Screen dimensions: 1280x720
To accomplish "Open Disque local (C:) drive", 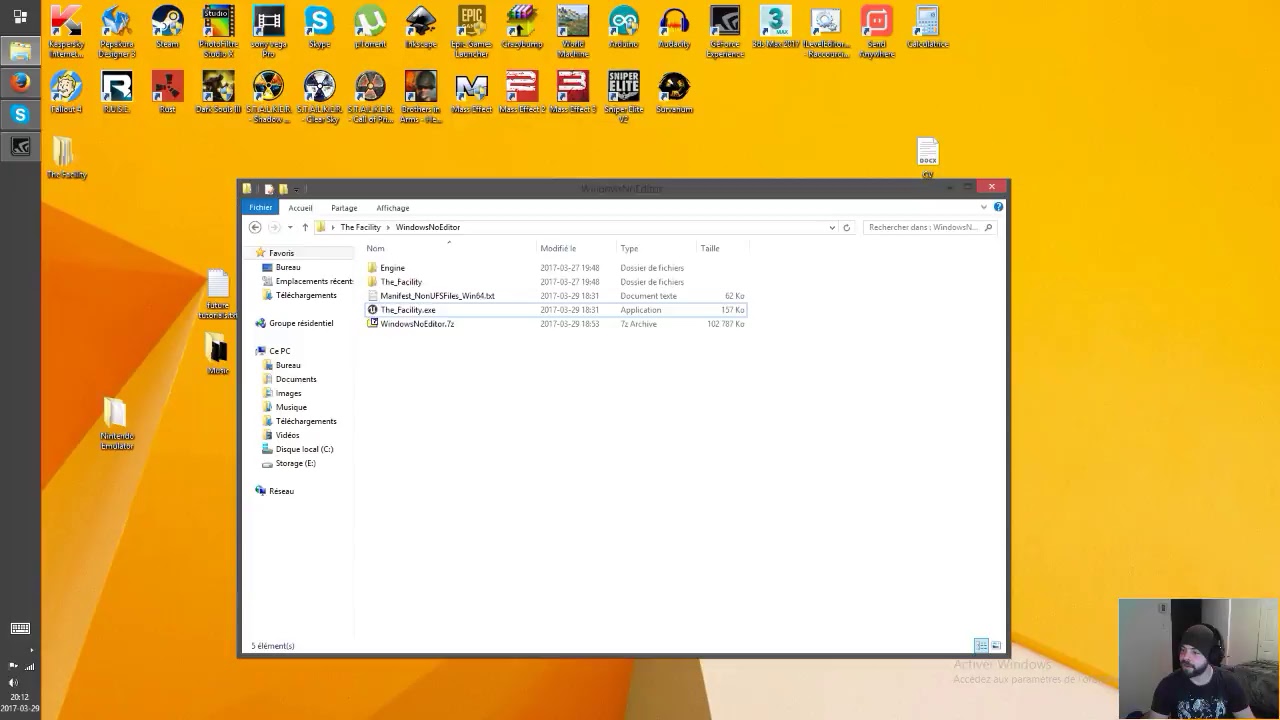I will 304,449.
